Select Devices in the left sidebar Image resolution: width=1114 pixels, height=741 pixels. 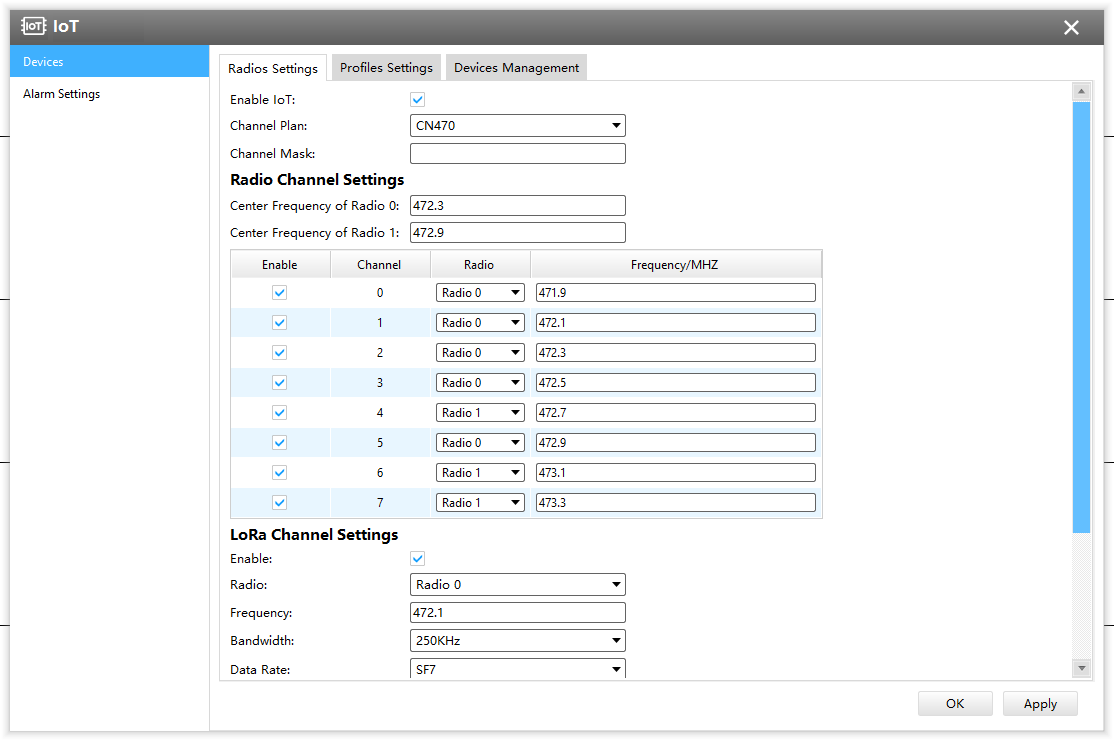(x=109, y=62)
